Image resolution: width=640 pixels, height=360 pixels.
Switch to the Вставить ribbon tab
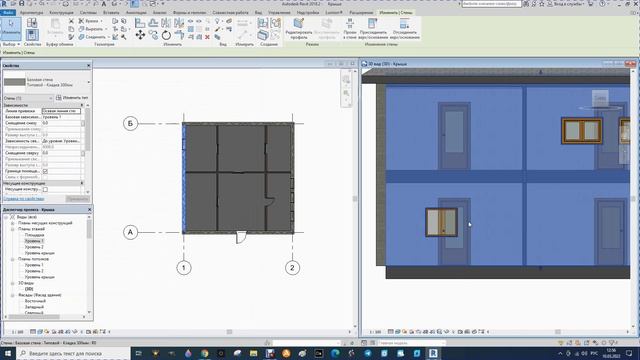111,13
